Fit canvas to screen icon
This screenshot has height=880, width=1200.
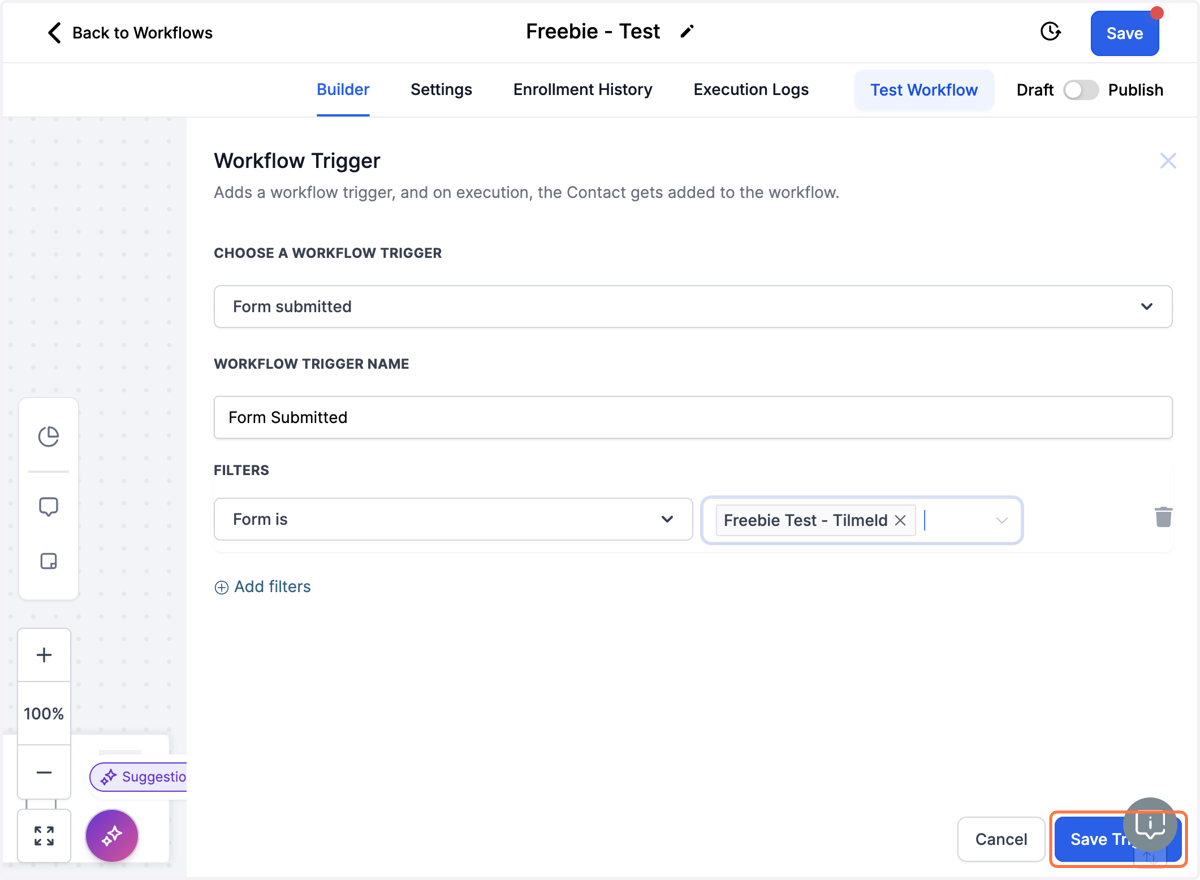click(44, 836)
